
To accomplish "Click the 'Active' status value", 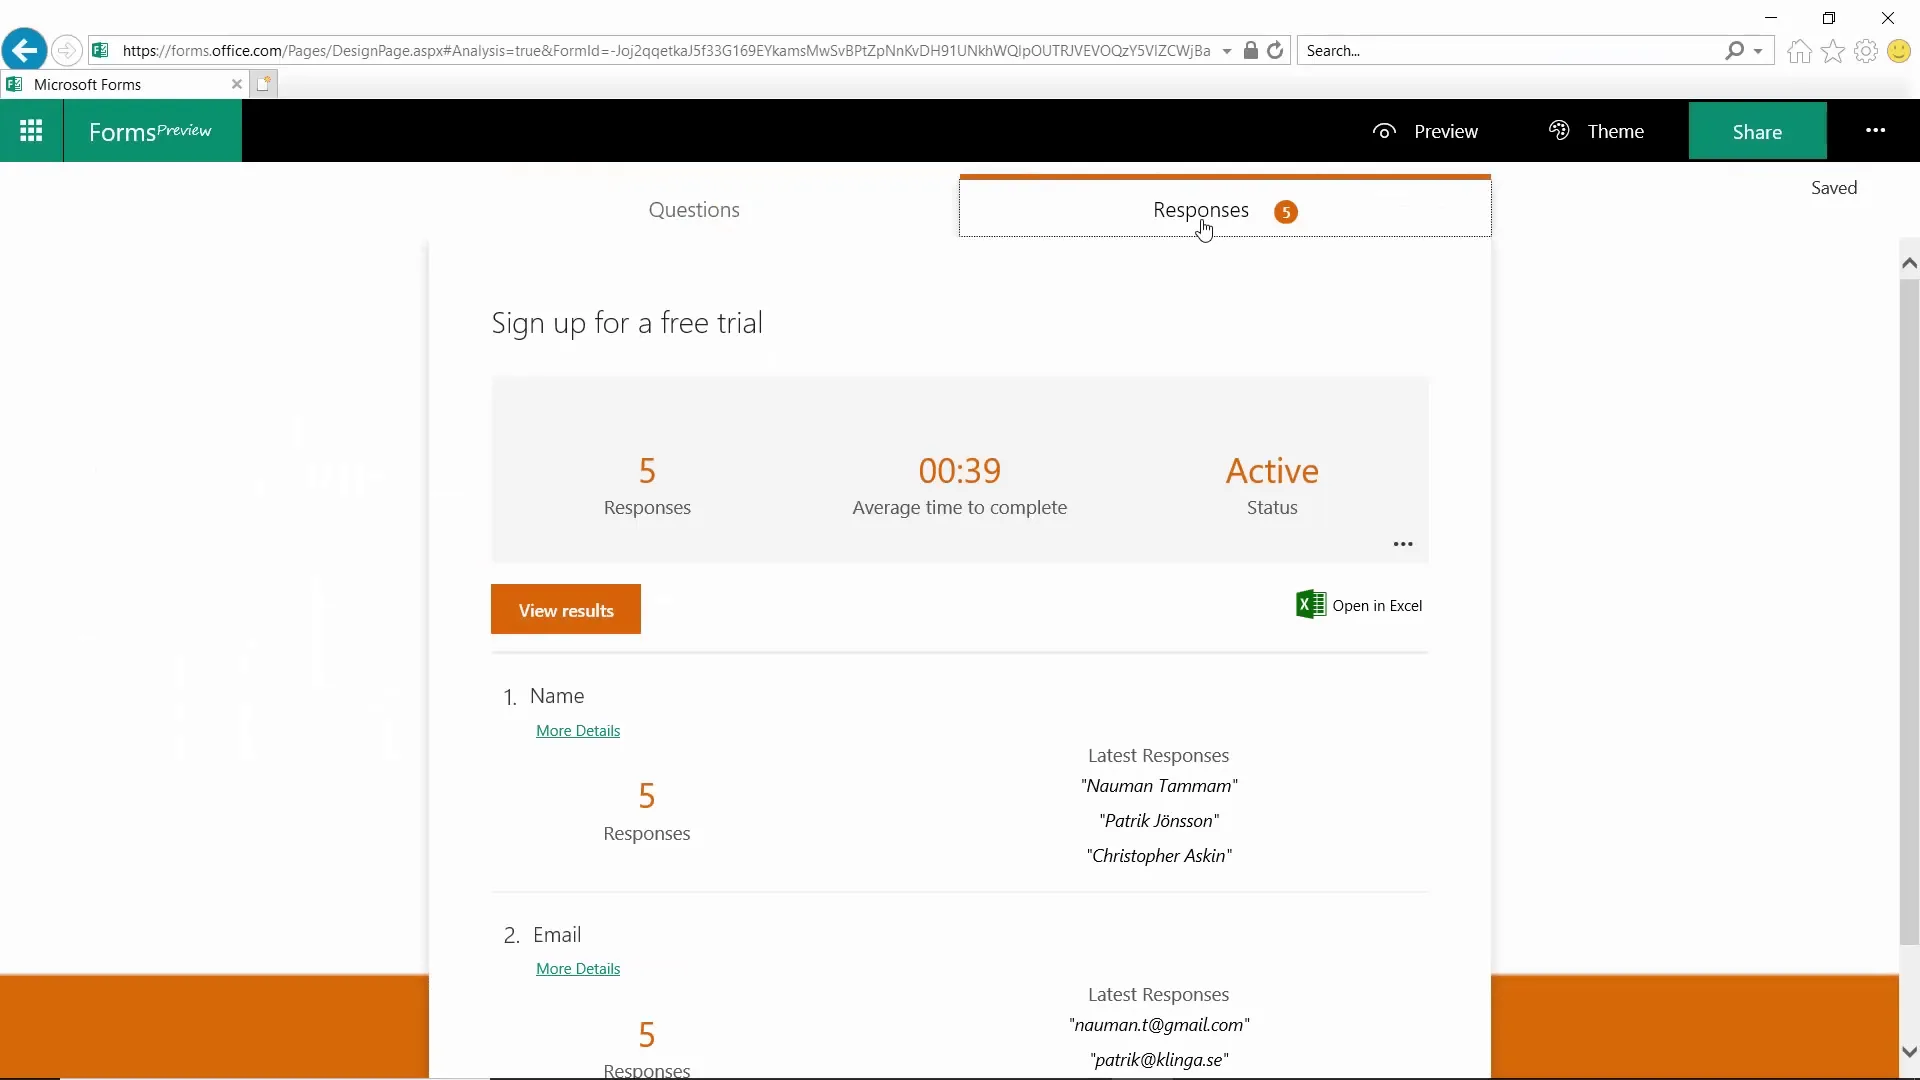I will (1272, 470).
